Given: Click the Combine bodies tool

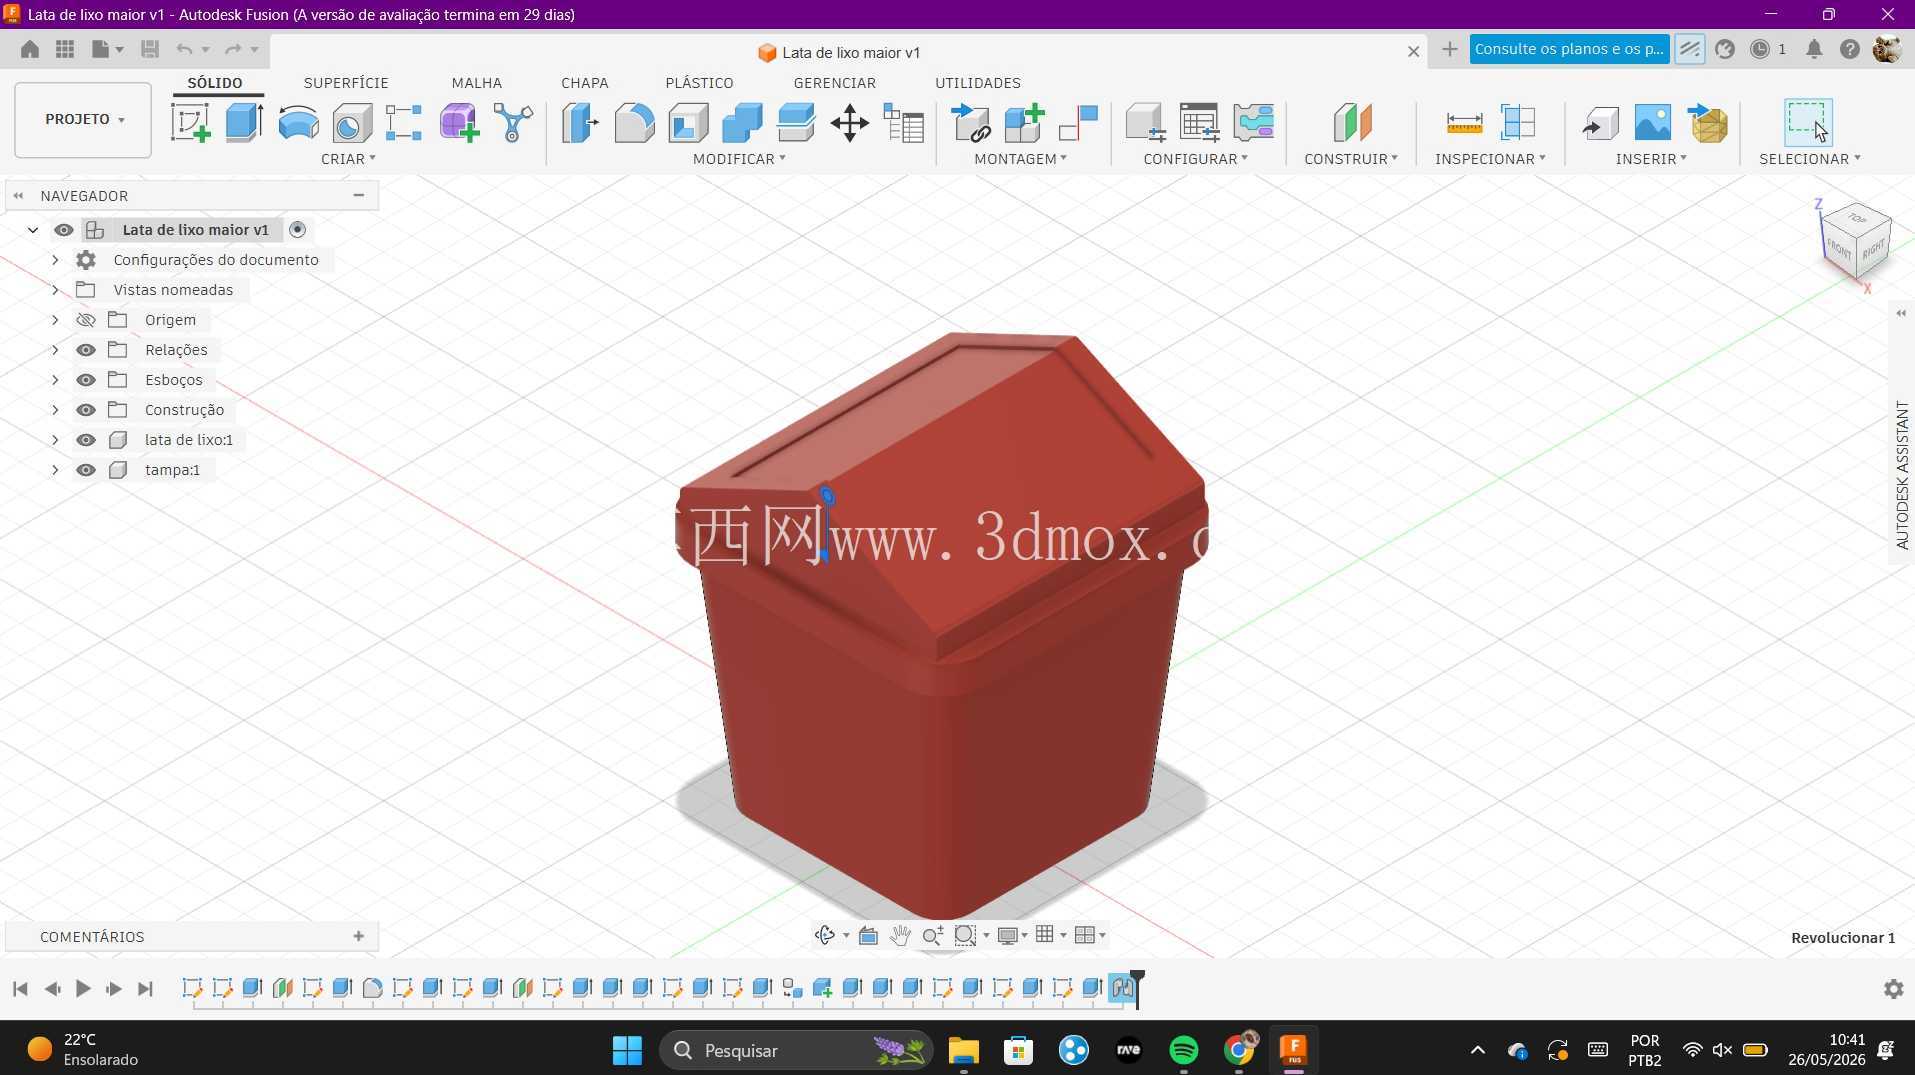Looking at the screenshot, I should 742,123.
